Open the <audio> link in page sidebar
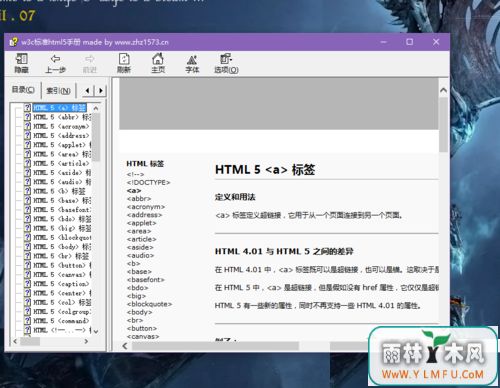 [140, 255]
